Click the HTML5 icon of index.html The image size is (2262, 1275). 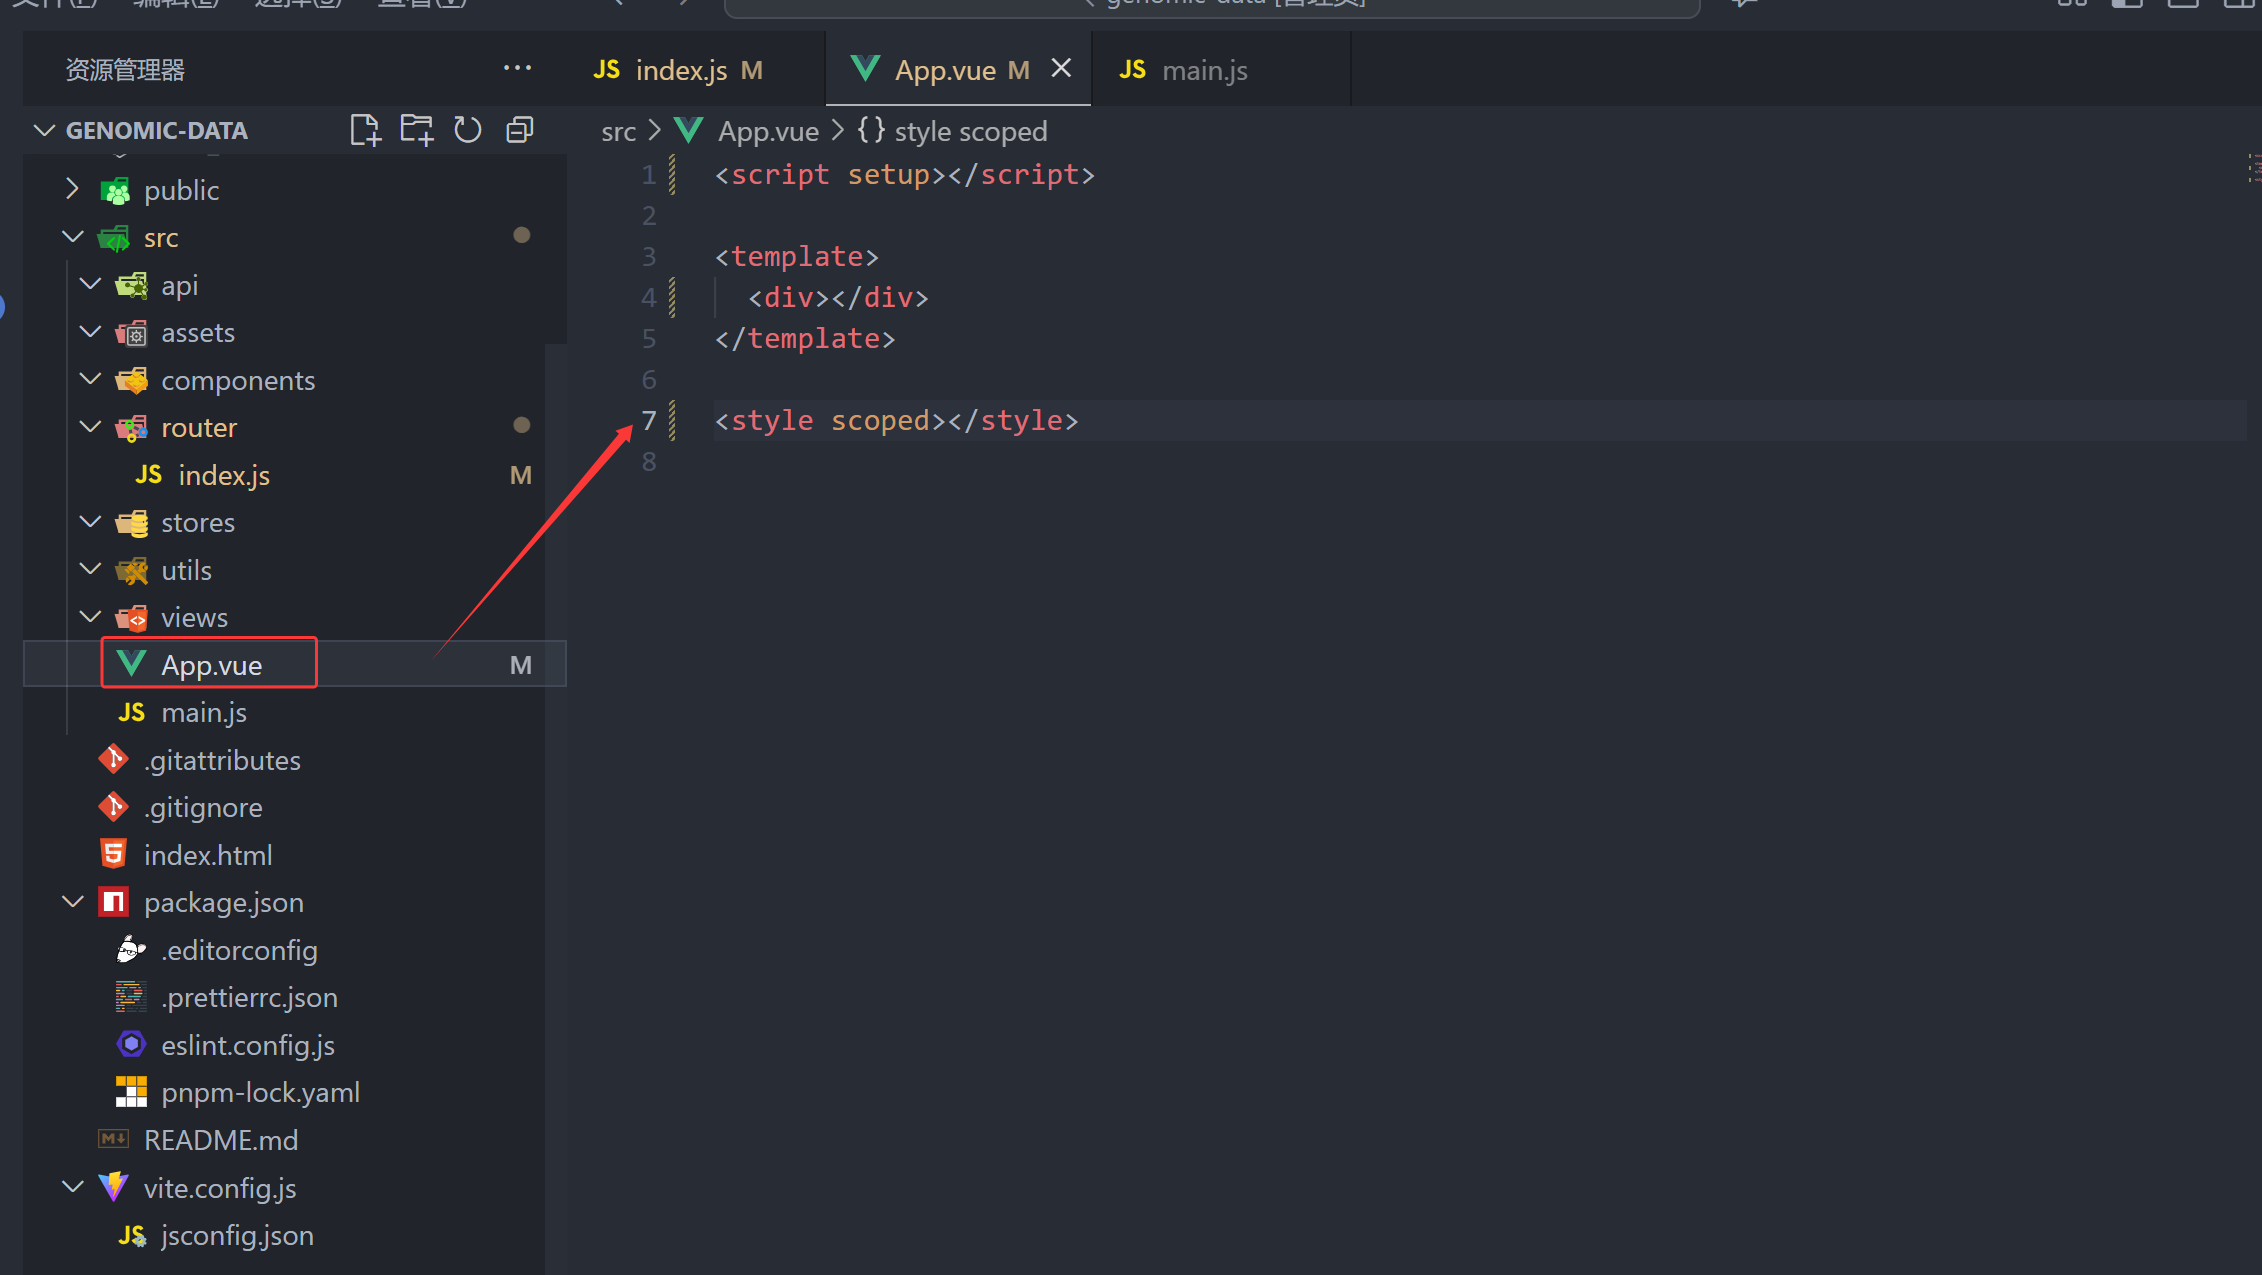[x=113, y=854]
